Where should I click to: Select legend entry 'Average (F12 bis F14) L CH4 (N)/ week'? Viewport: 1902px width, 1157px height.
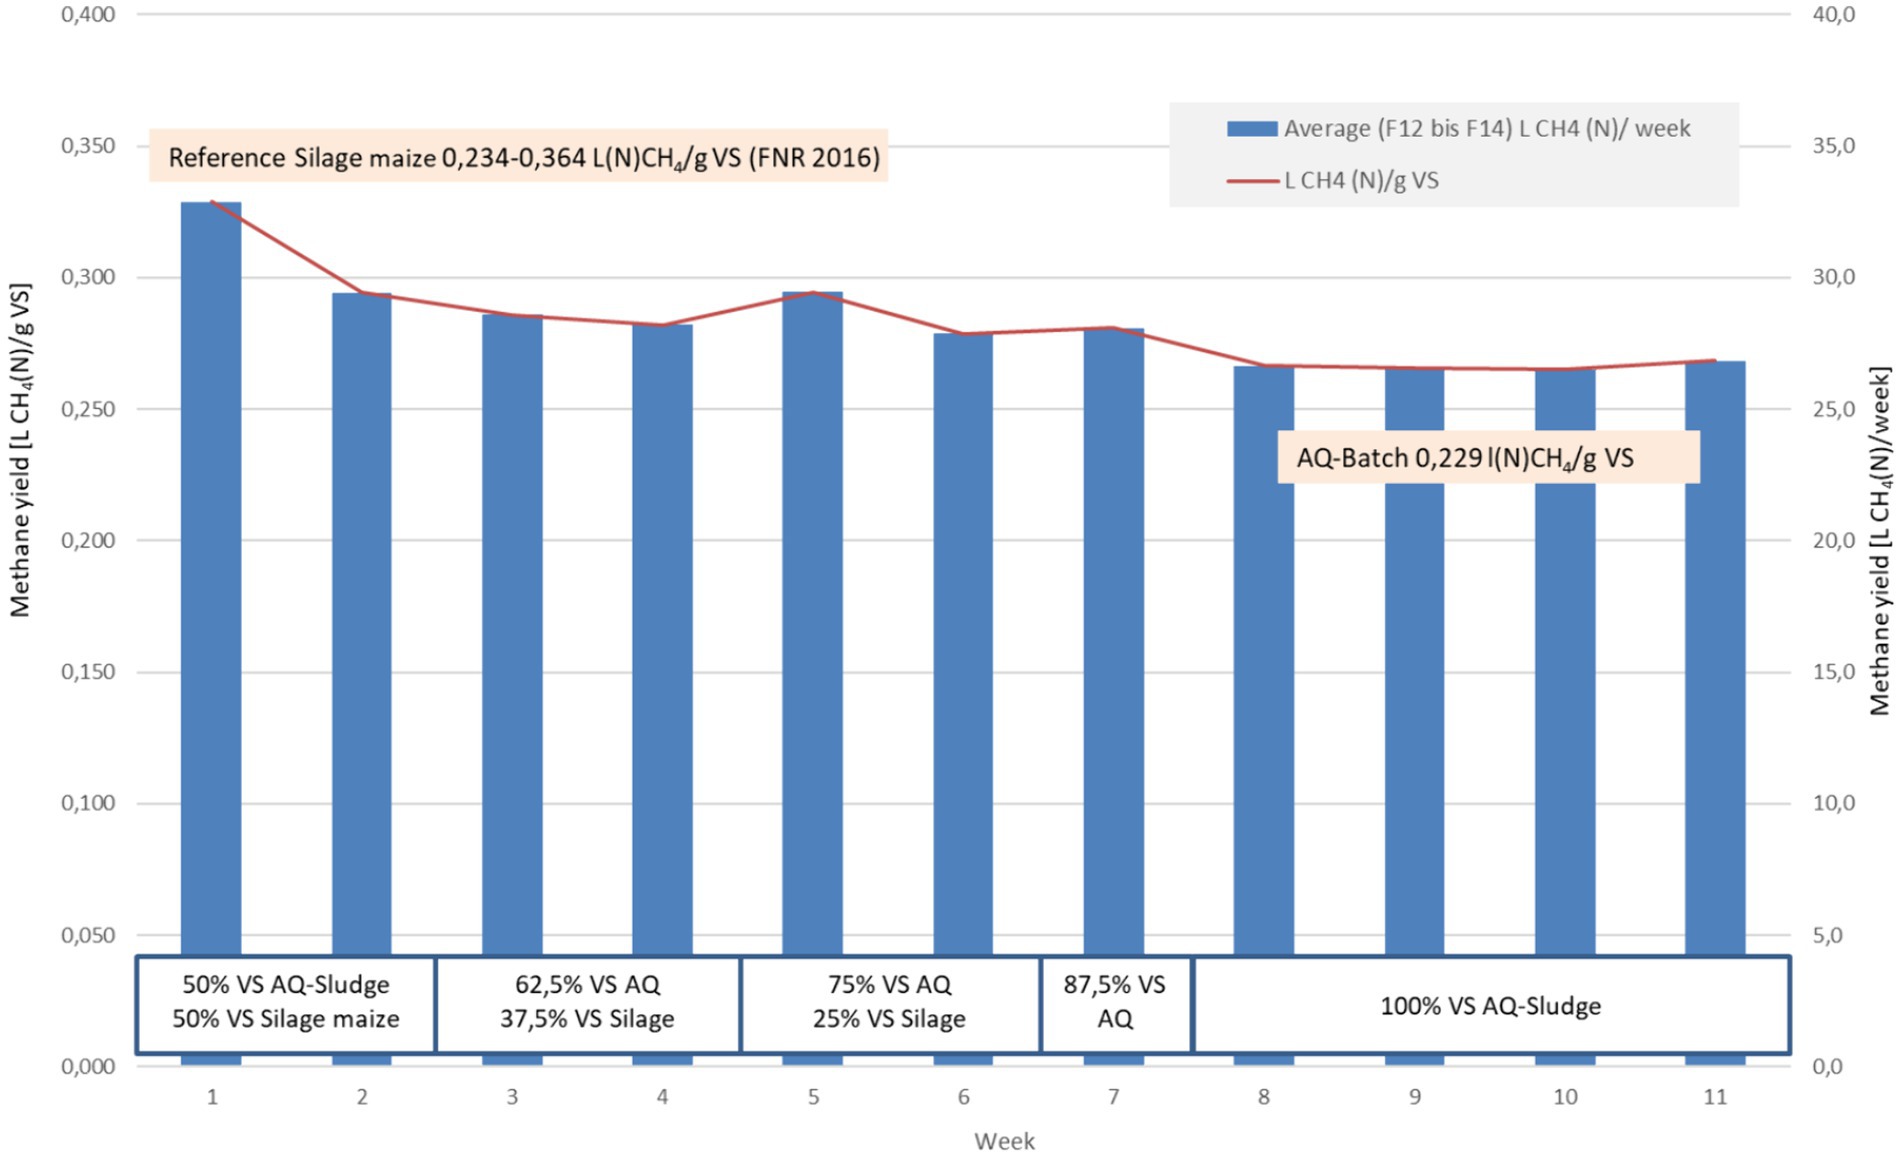click(x=1459, y=129)
